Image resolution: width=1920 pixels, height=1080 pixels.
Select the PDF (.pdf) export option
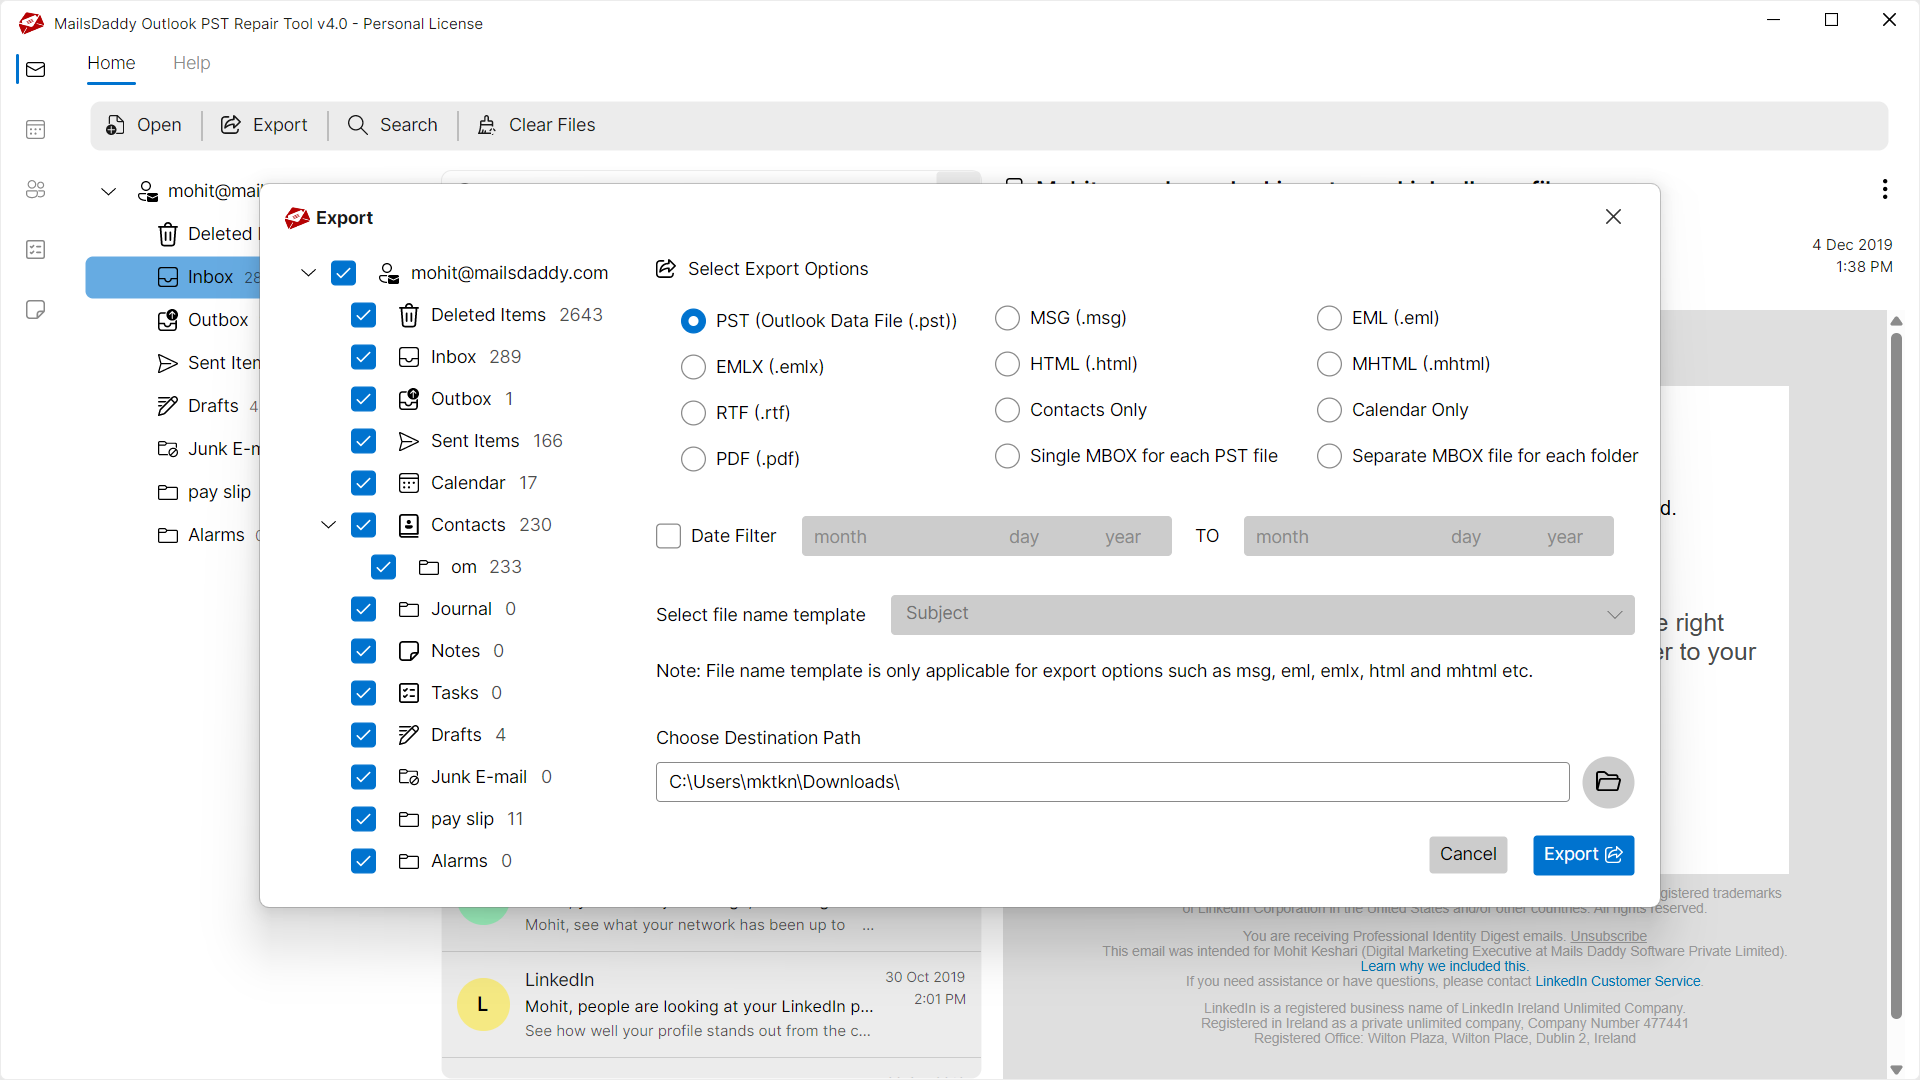[x=693, y=459]
